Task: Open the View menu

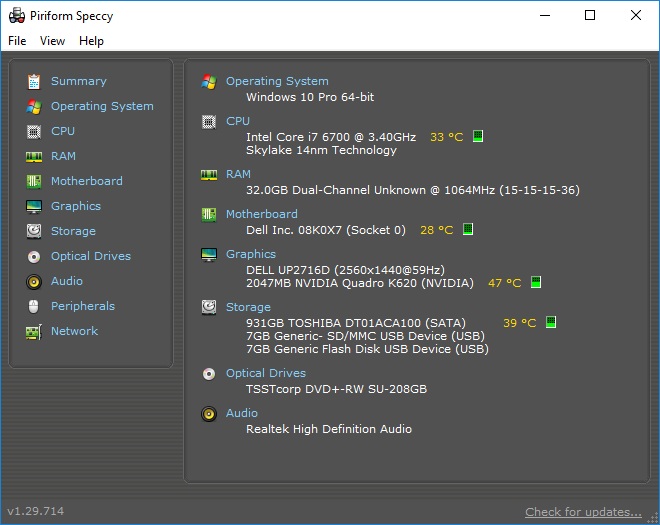Action: click(53, 41)
